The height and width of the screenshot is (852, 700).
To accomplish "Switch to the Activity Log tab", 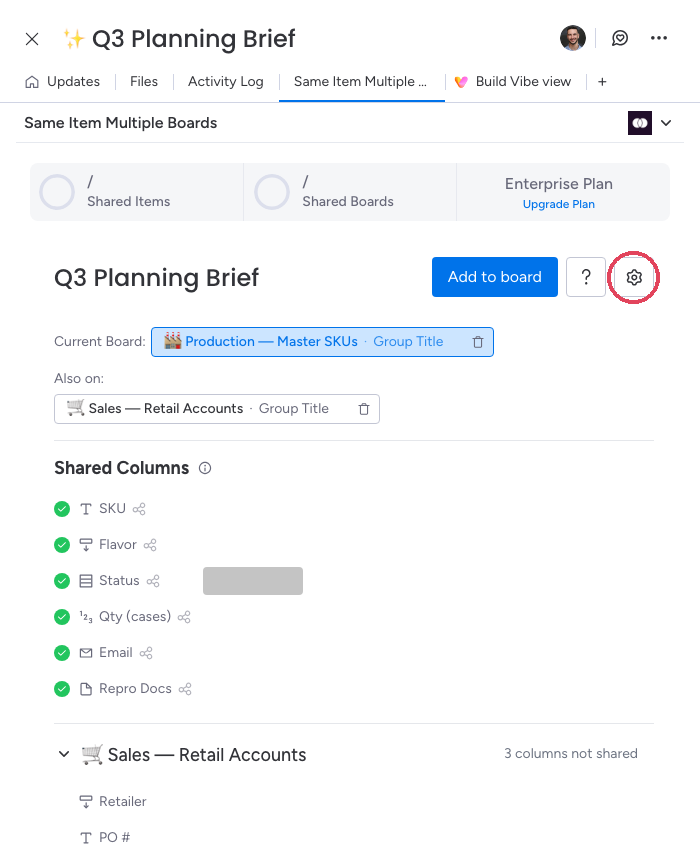I will point(226,82).
